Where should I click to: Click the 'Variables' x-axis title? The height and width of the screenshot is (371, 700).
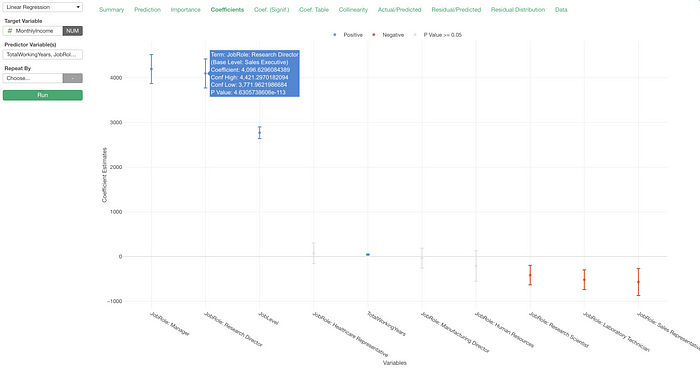pyautogui.click(x=395, y=363)
